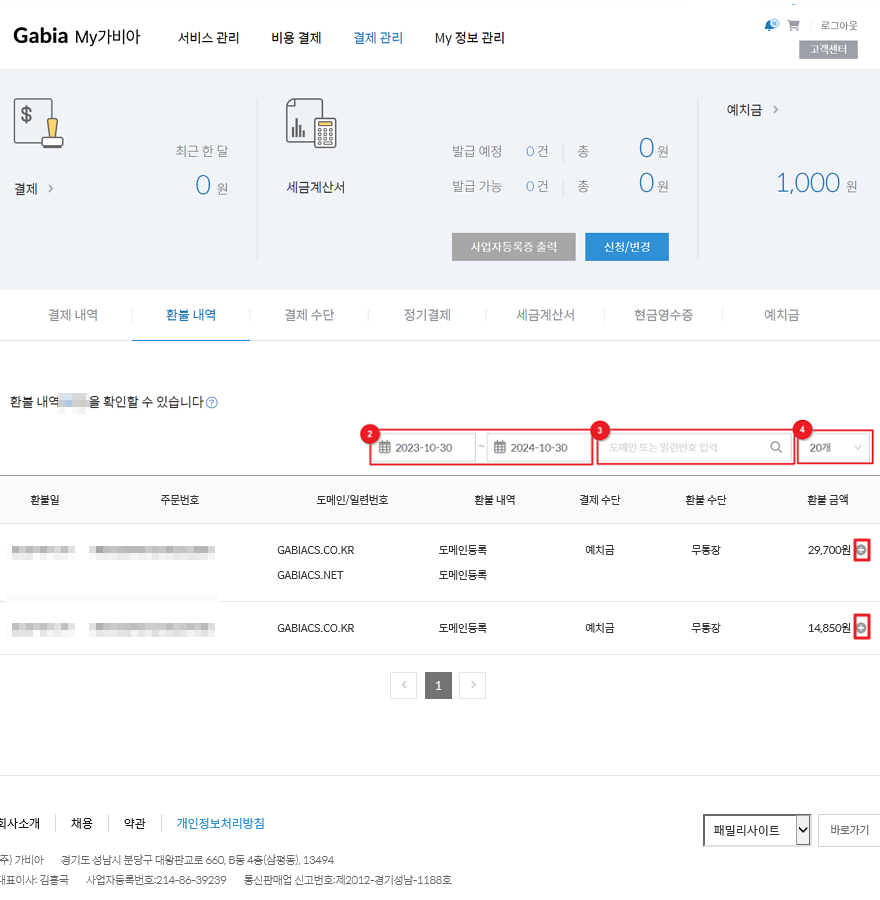
Task: Open the start date calendar icon
Action: pos(385,447)
